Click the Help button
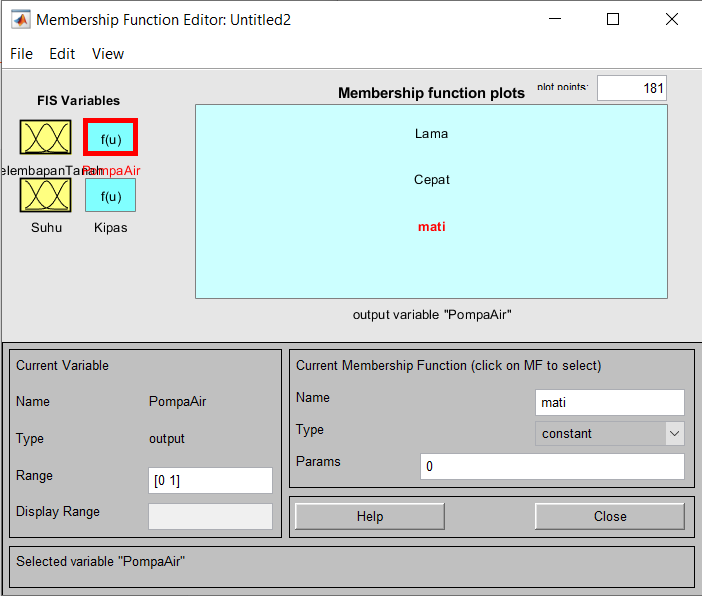Viewport: 702px width, 596px height. pos(370,516)
